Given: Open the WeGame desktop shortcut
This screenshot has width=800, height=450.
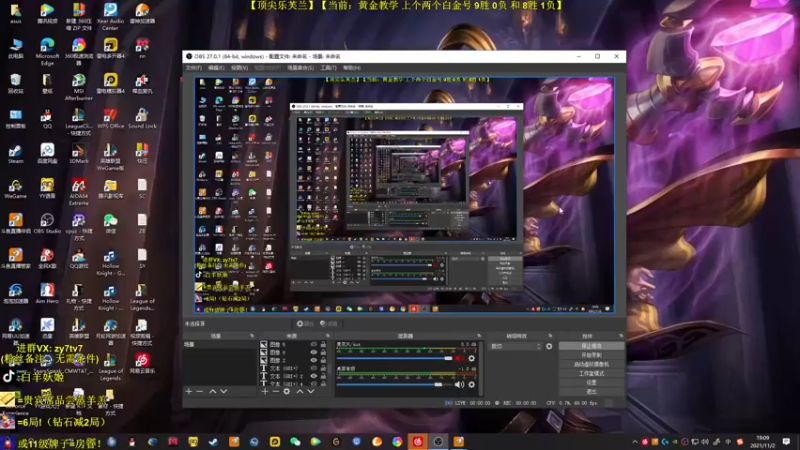Looking at the screenshot, I should (x=15, y=189).
